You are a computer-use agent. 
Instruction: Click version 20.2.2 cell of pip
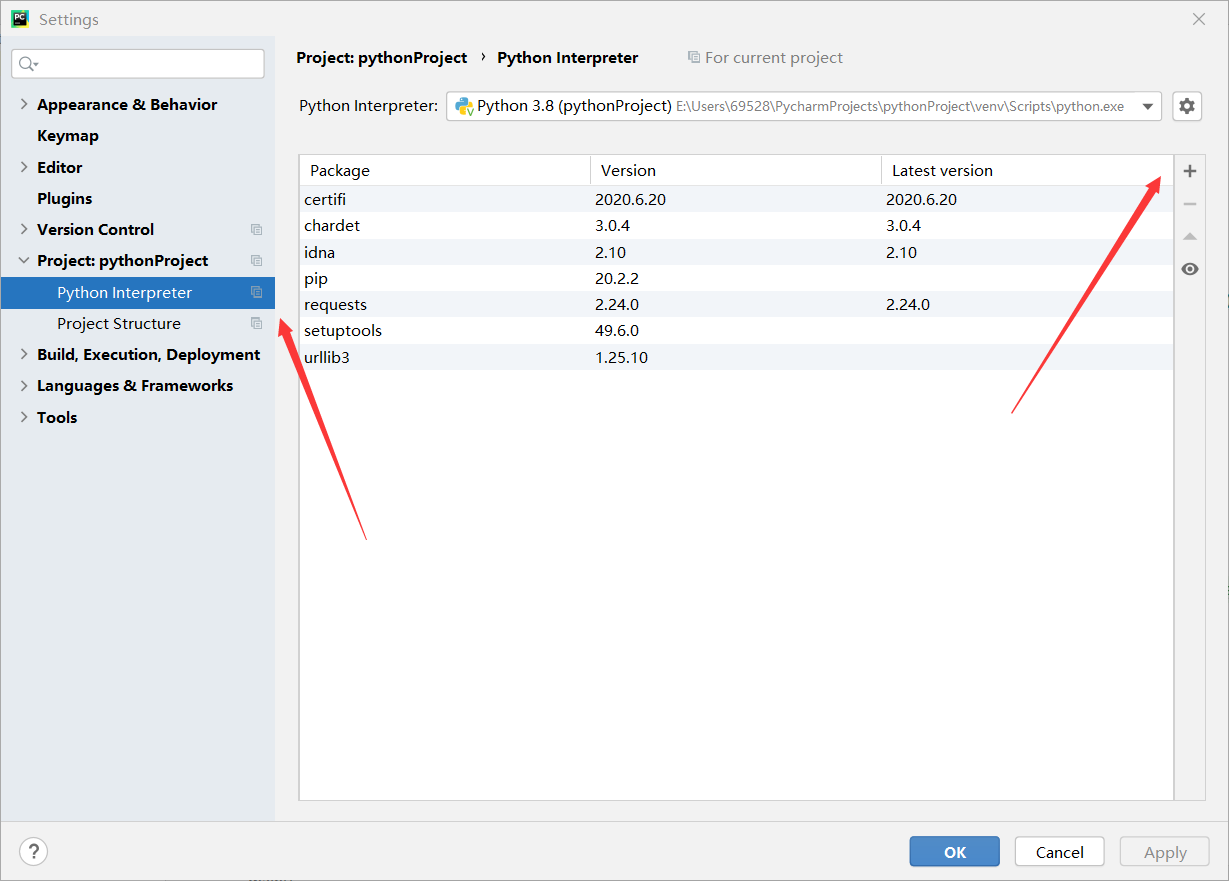617,278
